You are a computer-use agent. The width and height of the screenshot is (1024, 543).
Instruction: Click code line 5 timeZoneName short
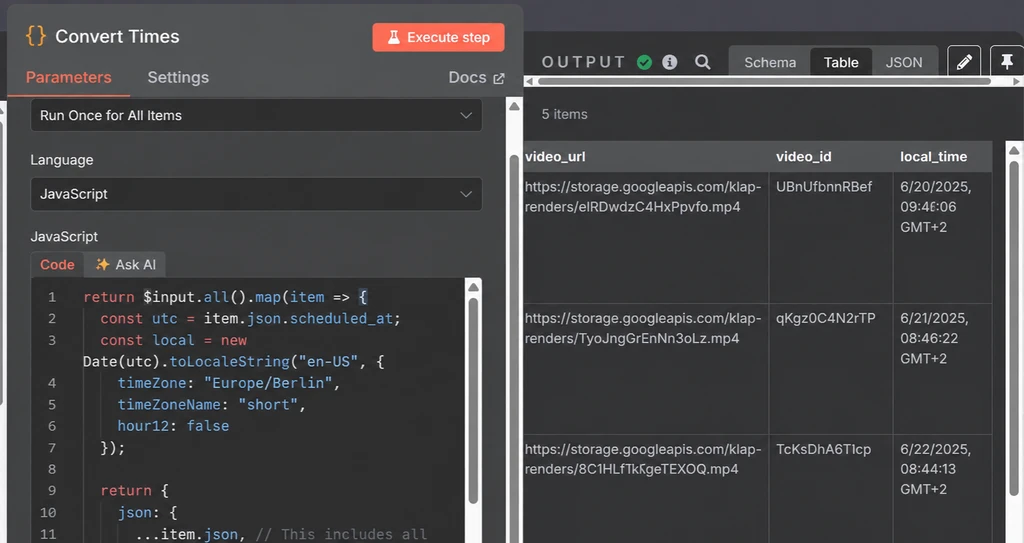[212, 404]
